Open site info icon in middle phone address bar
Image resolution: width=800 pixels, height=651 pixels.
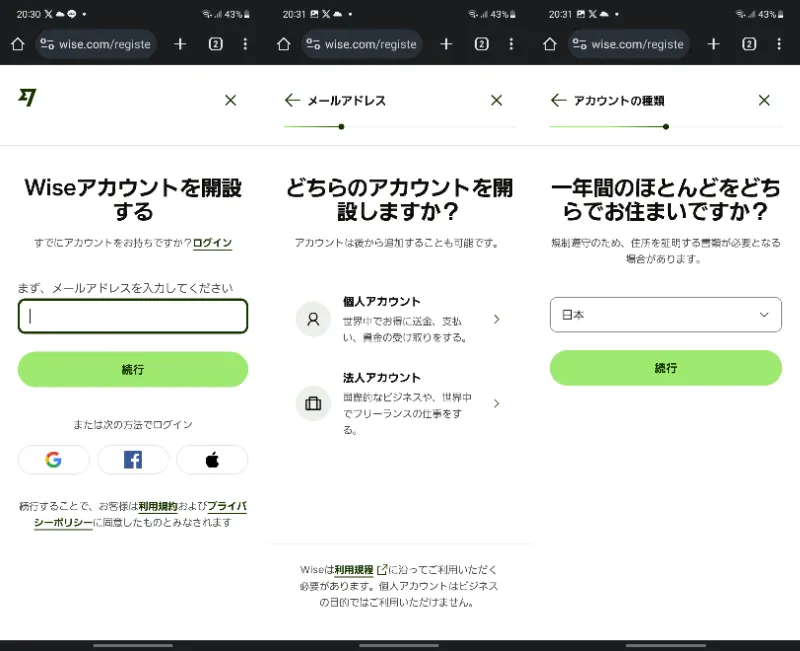313,44
